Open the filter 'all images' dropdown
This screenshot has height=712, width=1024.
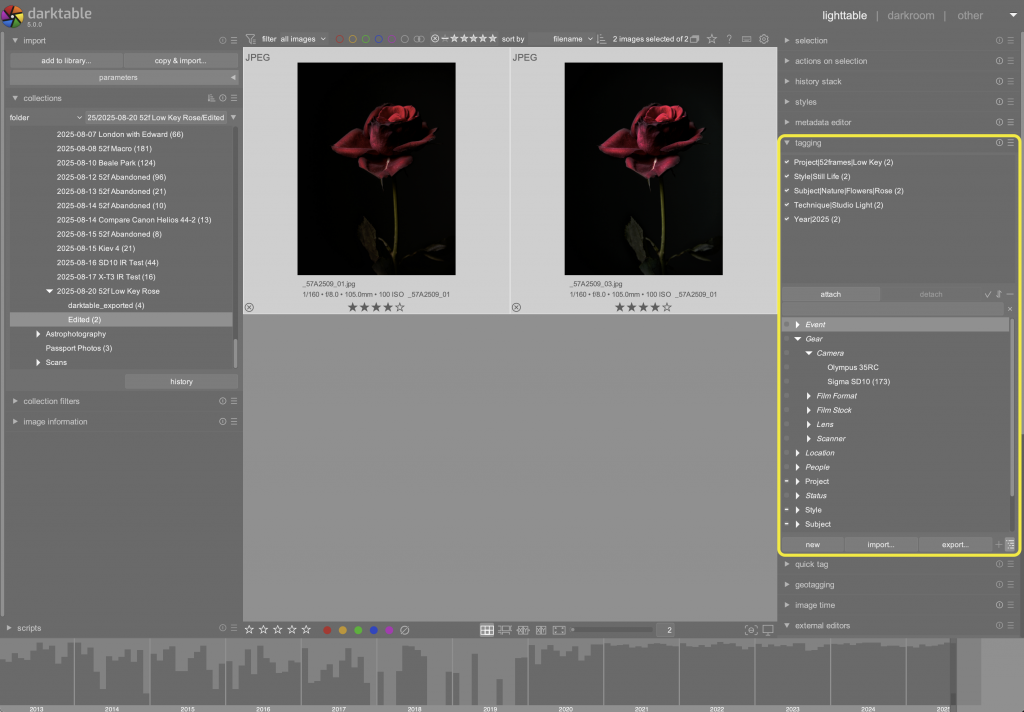click(x=303, y=39)
